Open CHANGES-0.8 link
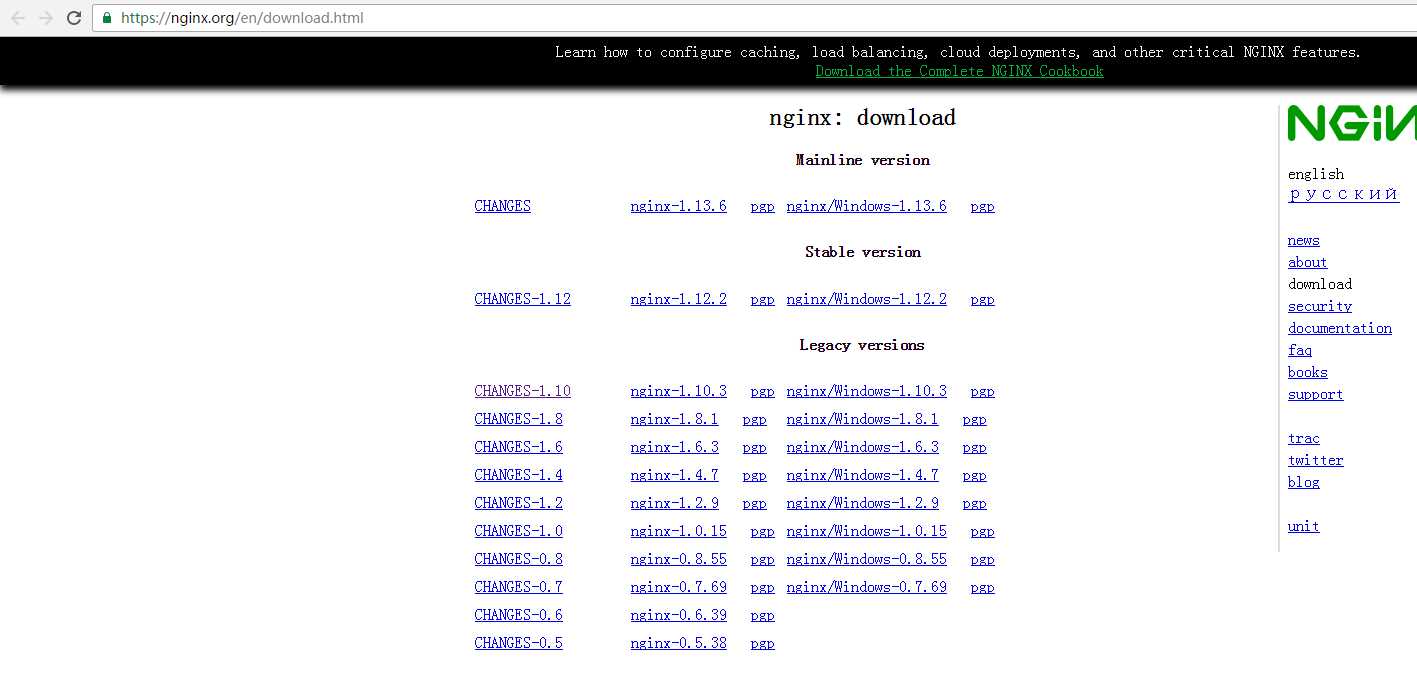 click(x=518, y=559)
